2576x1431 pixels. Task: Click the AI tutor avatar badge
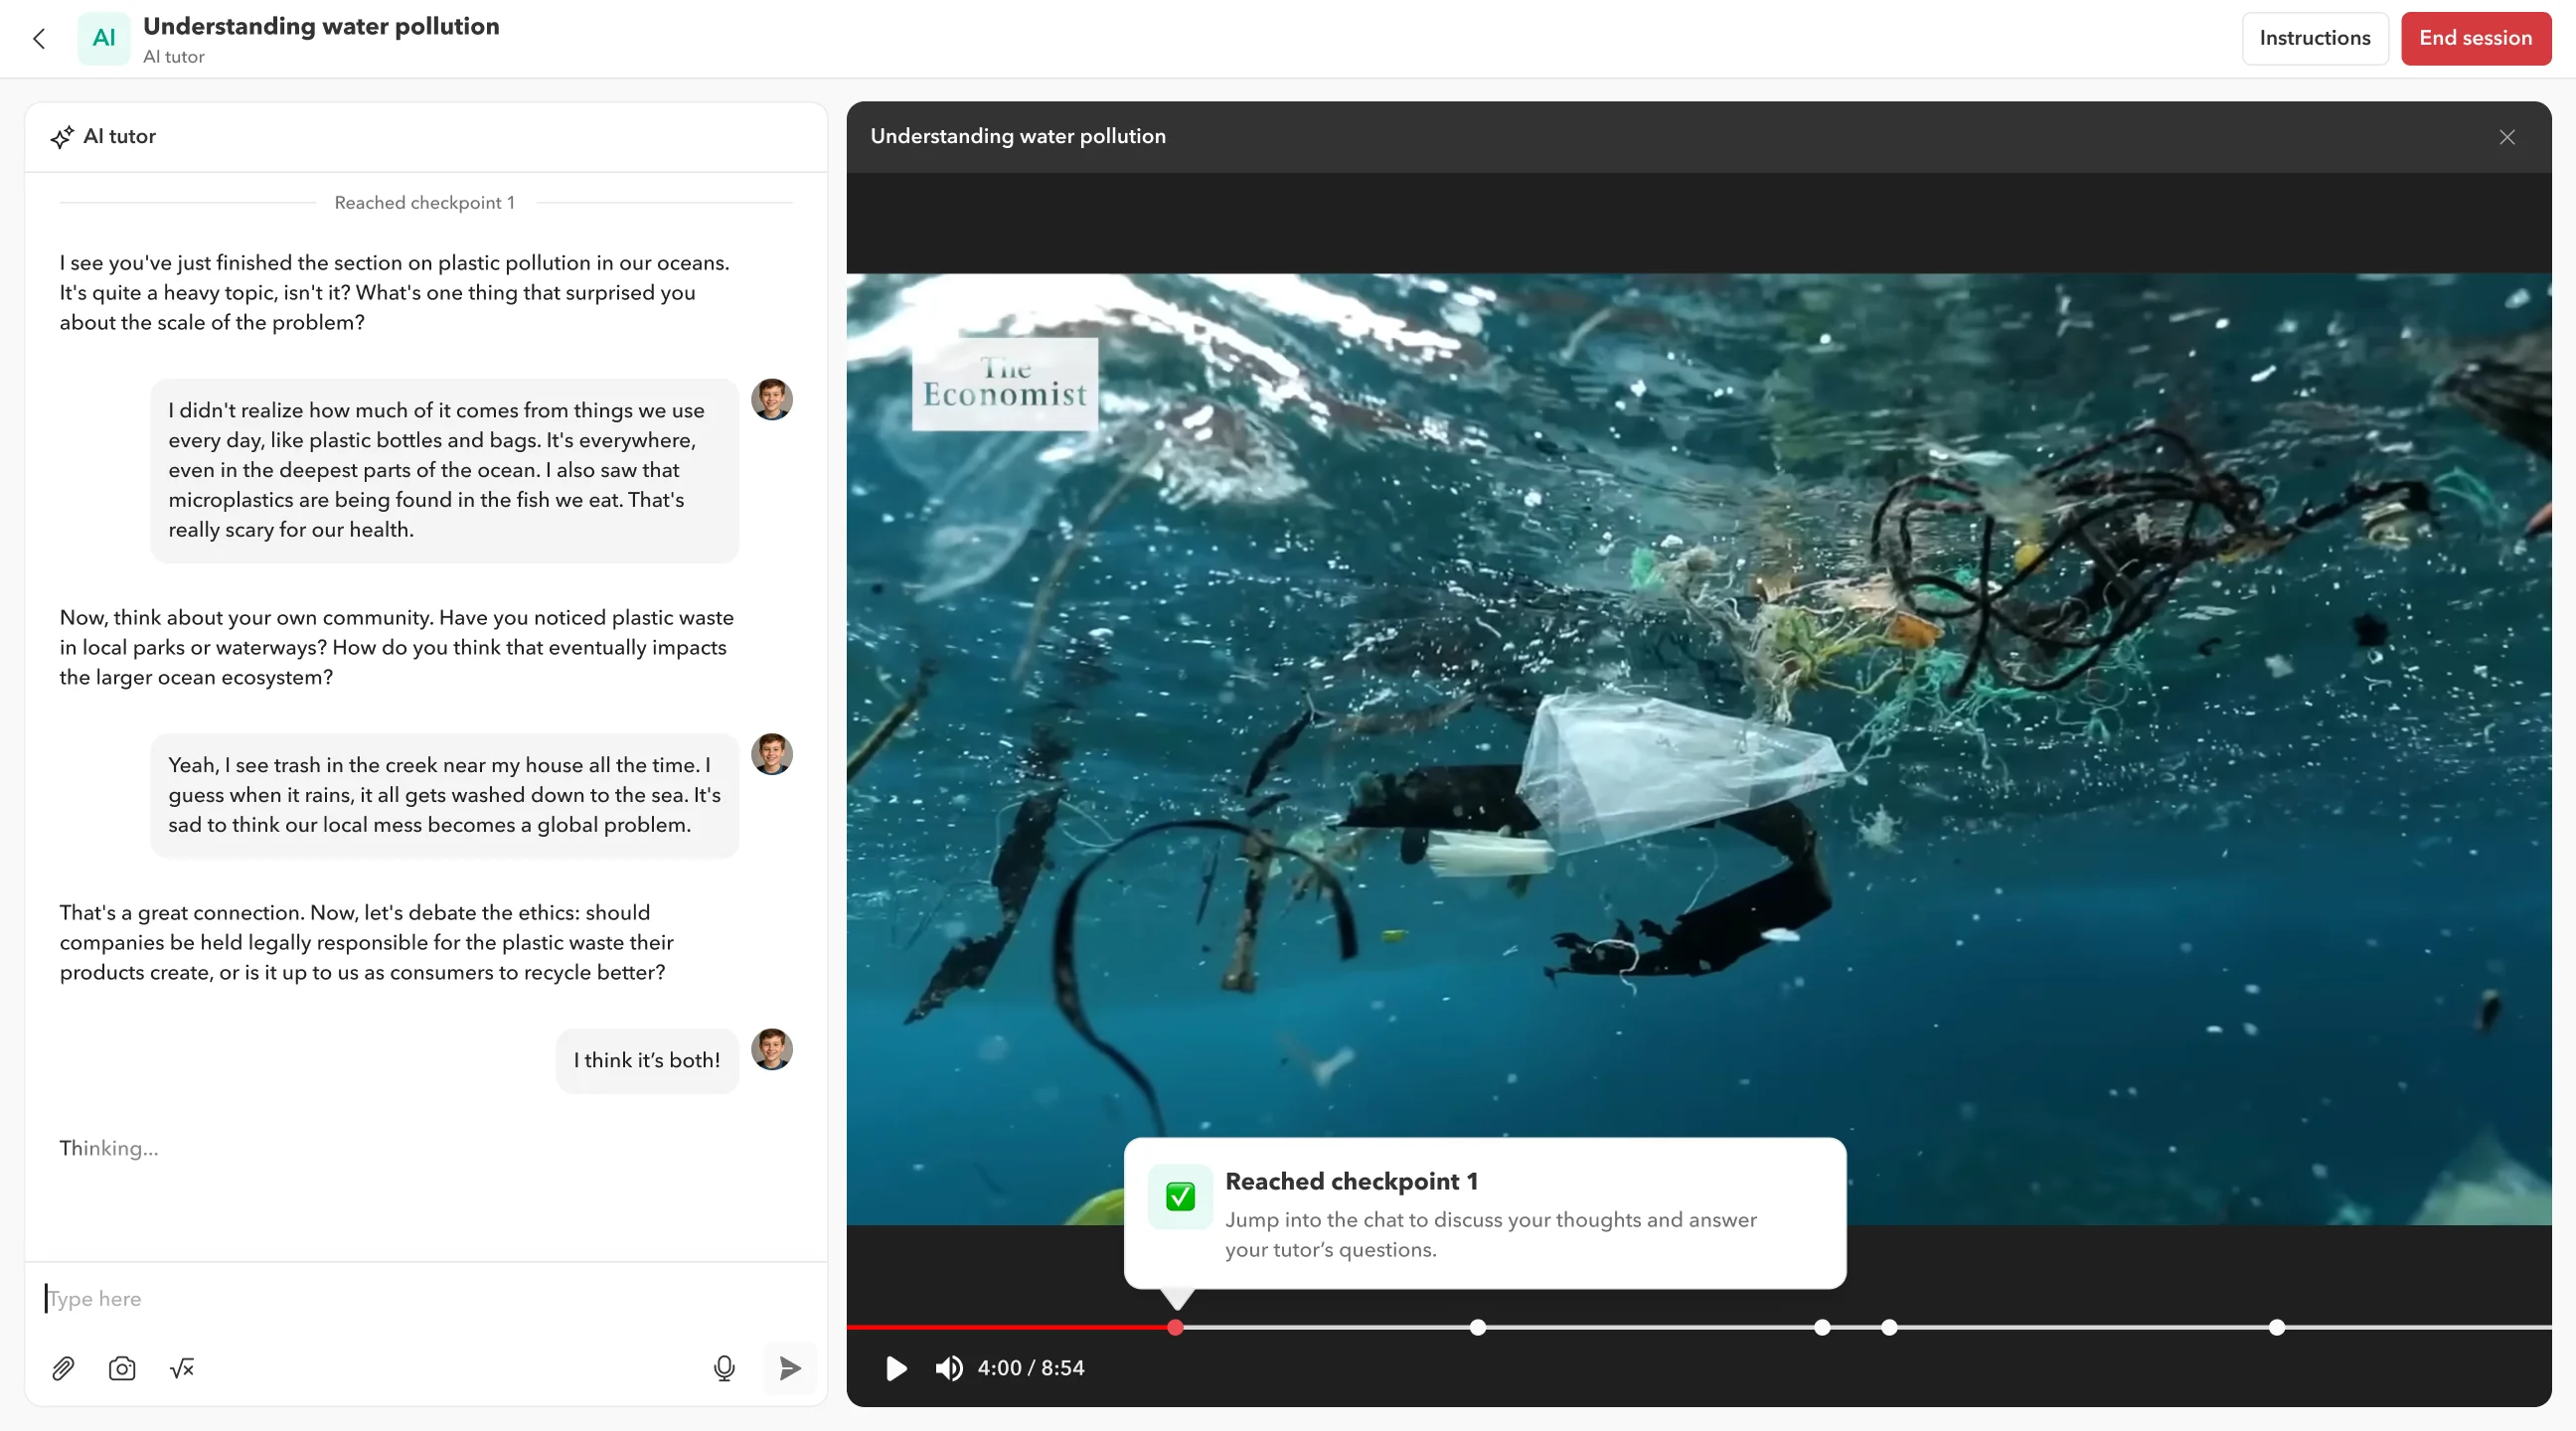[x=103, y=38]
